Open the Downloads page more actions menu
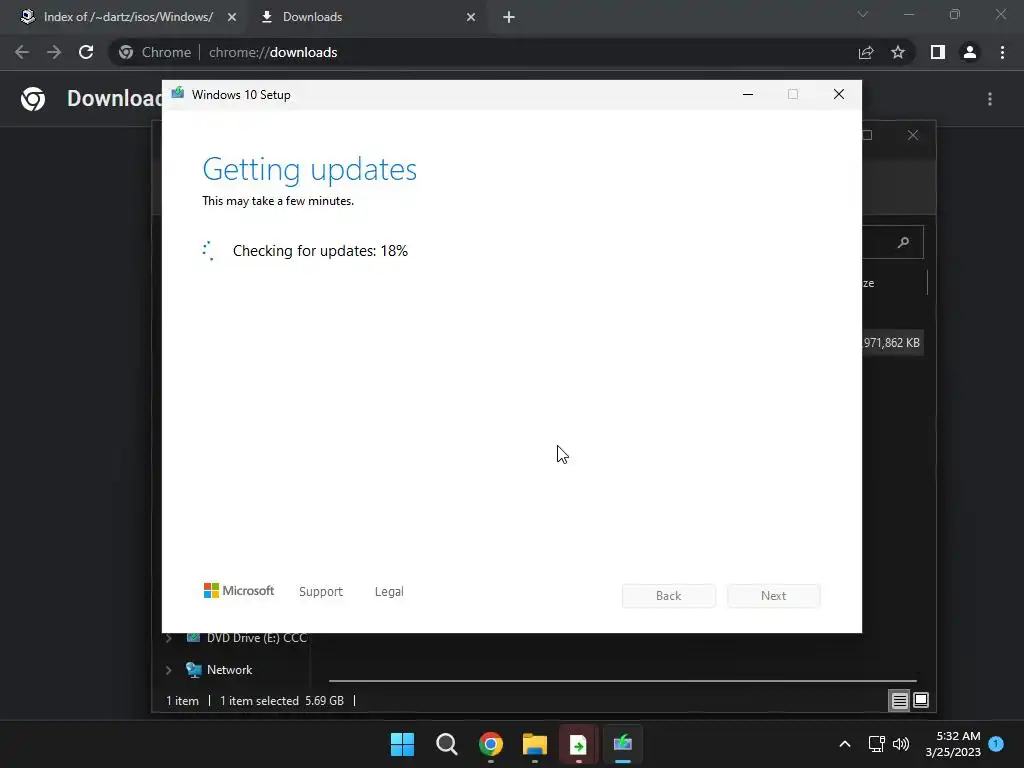 [x=990, y=99]
